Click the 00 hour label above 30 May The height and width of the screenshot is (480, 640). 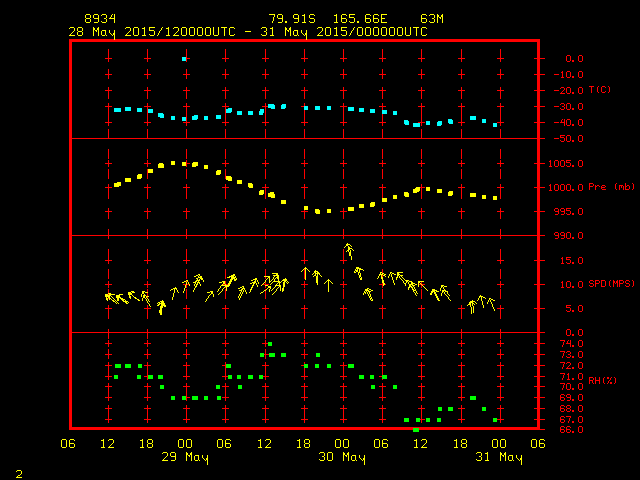pyautogui.click(x=342, y=444)
